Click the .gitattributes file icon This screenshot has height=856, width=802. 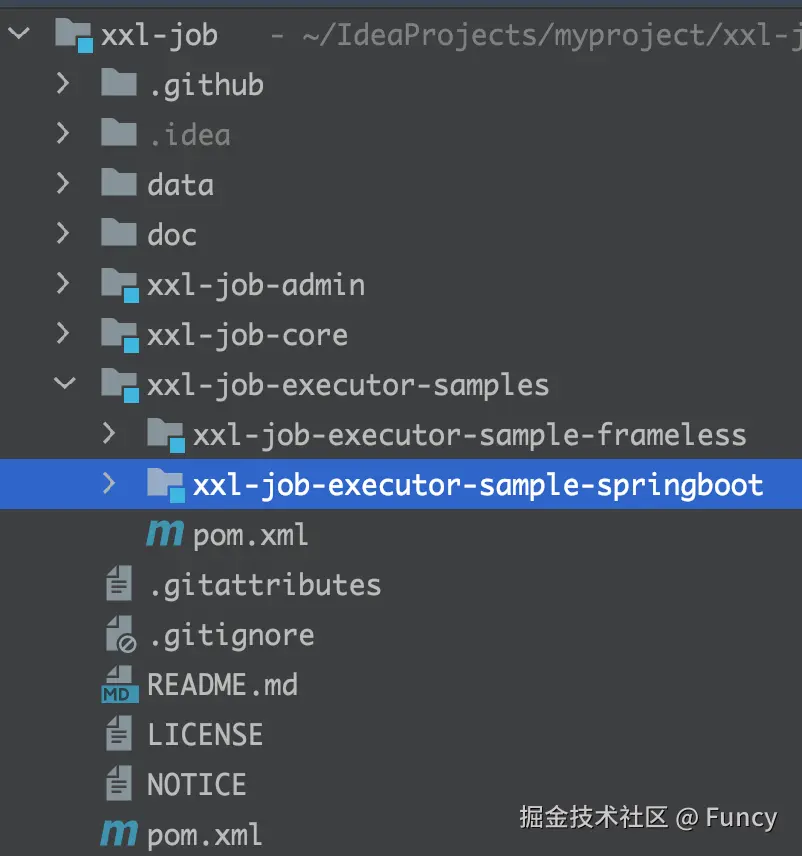tap(120, 585)
